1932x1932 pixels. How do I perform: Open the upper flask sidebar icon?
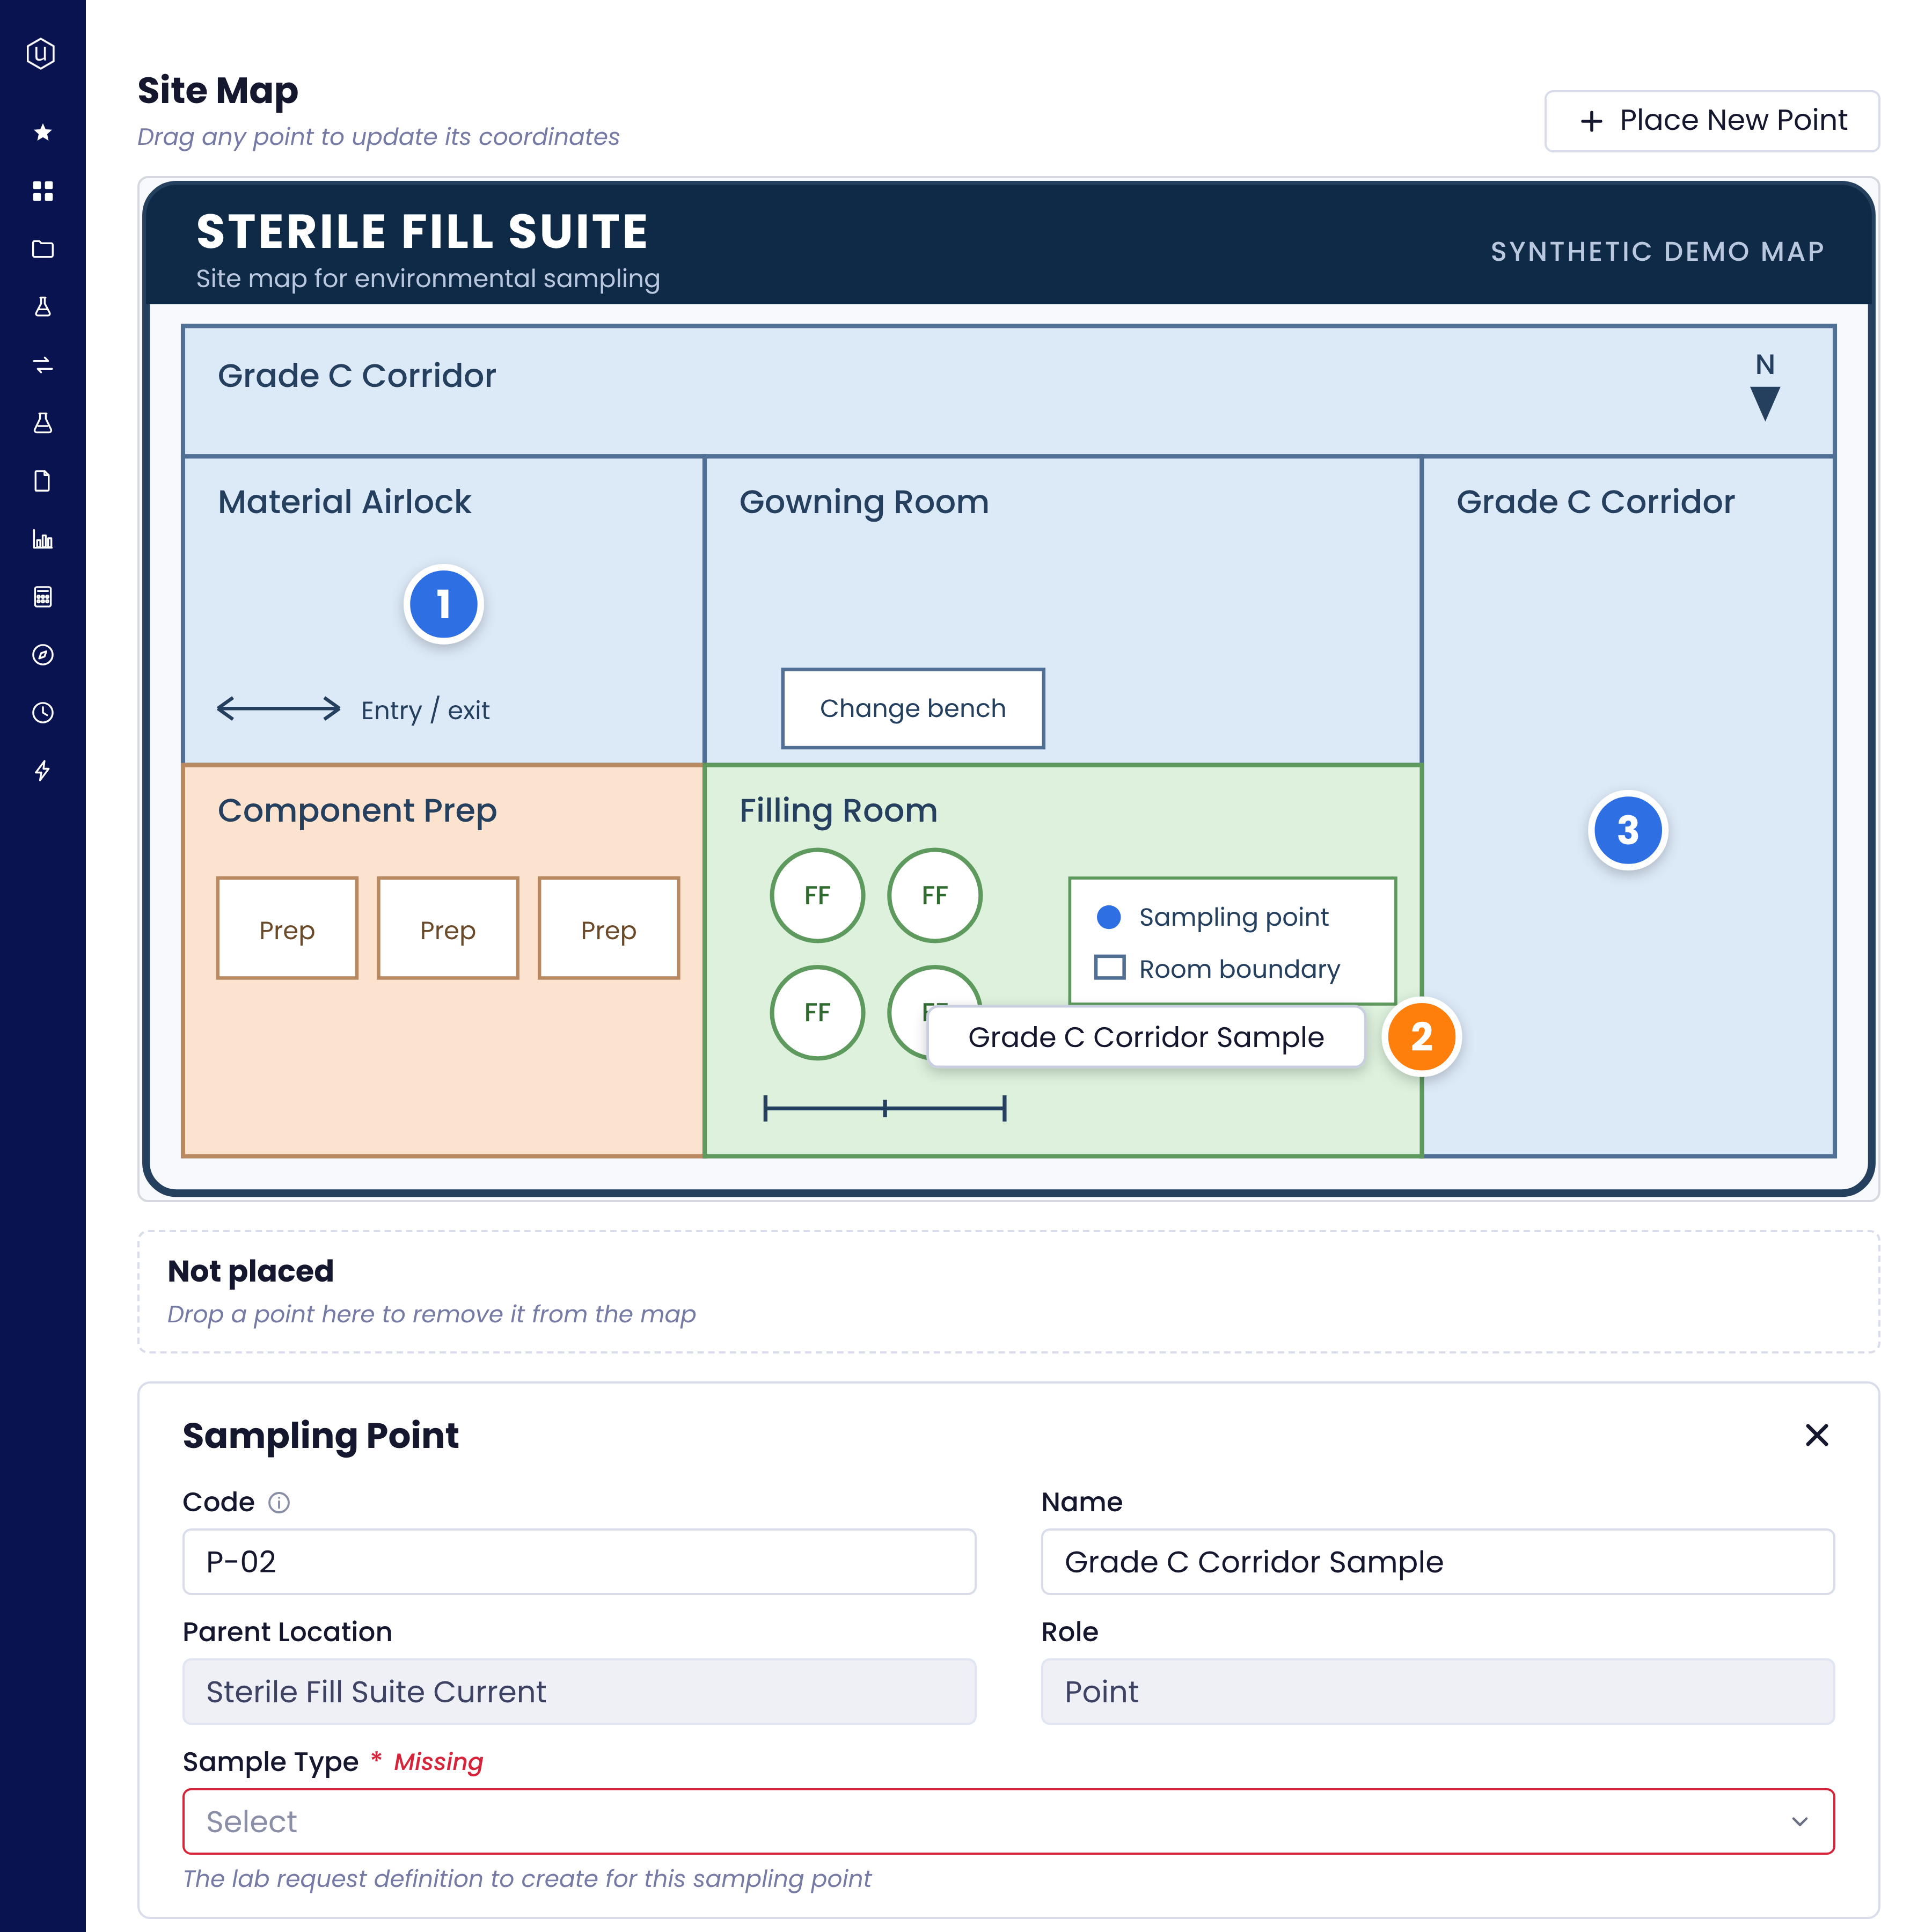coord(42,306)
